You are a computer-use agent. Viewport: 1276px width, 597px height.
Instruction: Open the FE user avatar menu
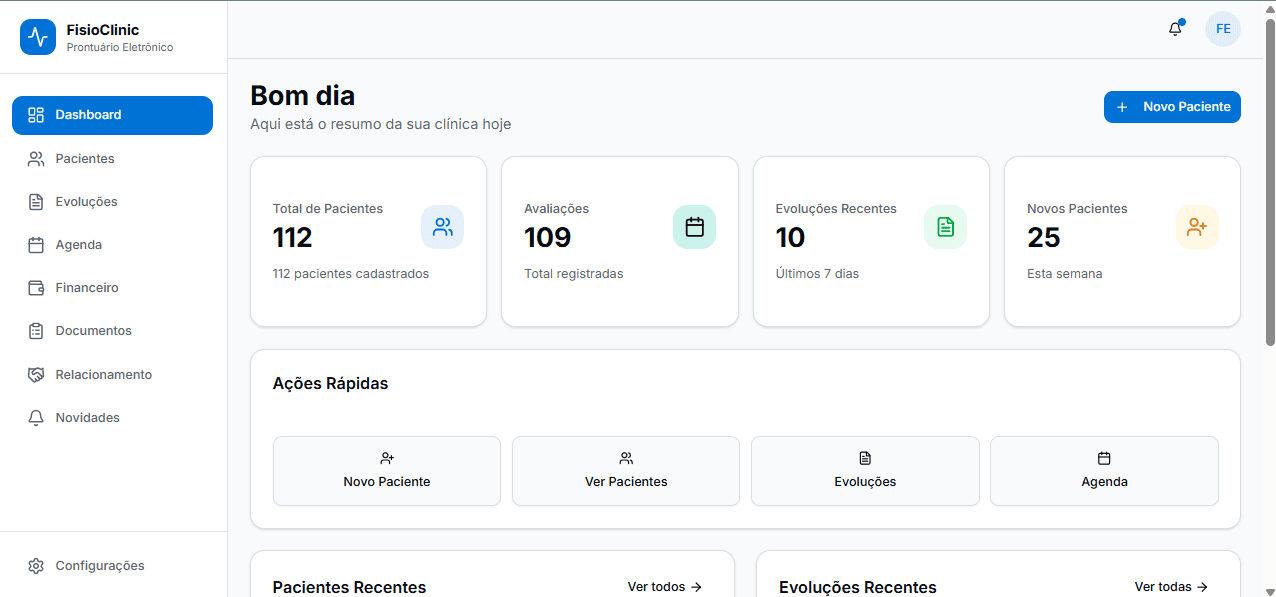tap(1222, 29)
